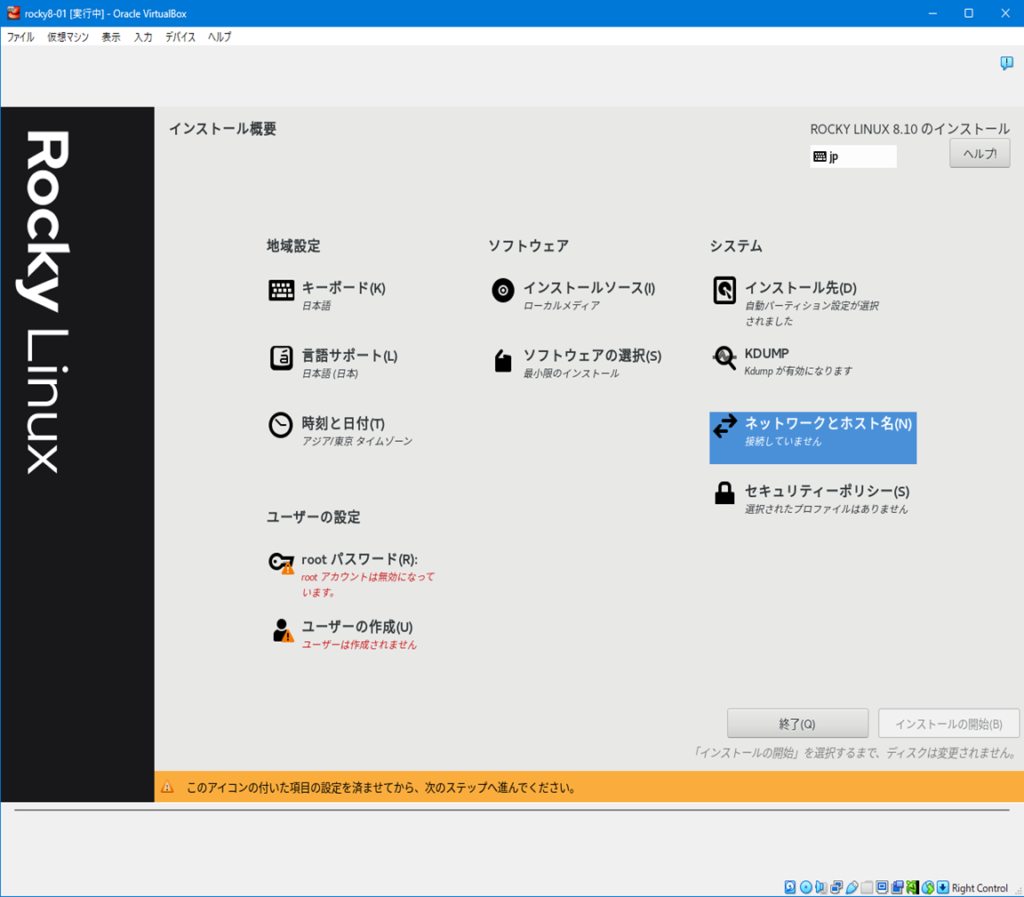This screenshot has height=897, width=1024.
Task: Click the 日本語 (日本) language text
Action: (330, 374)
